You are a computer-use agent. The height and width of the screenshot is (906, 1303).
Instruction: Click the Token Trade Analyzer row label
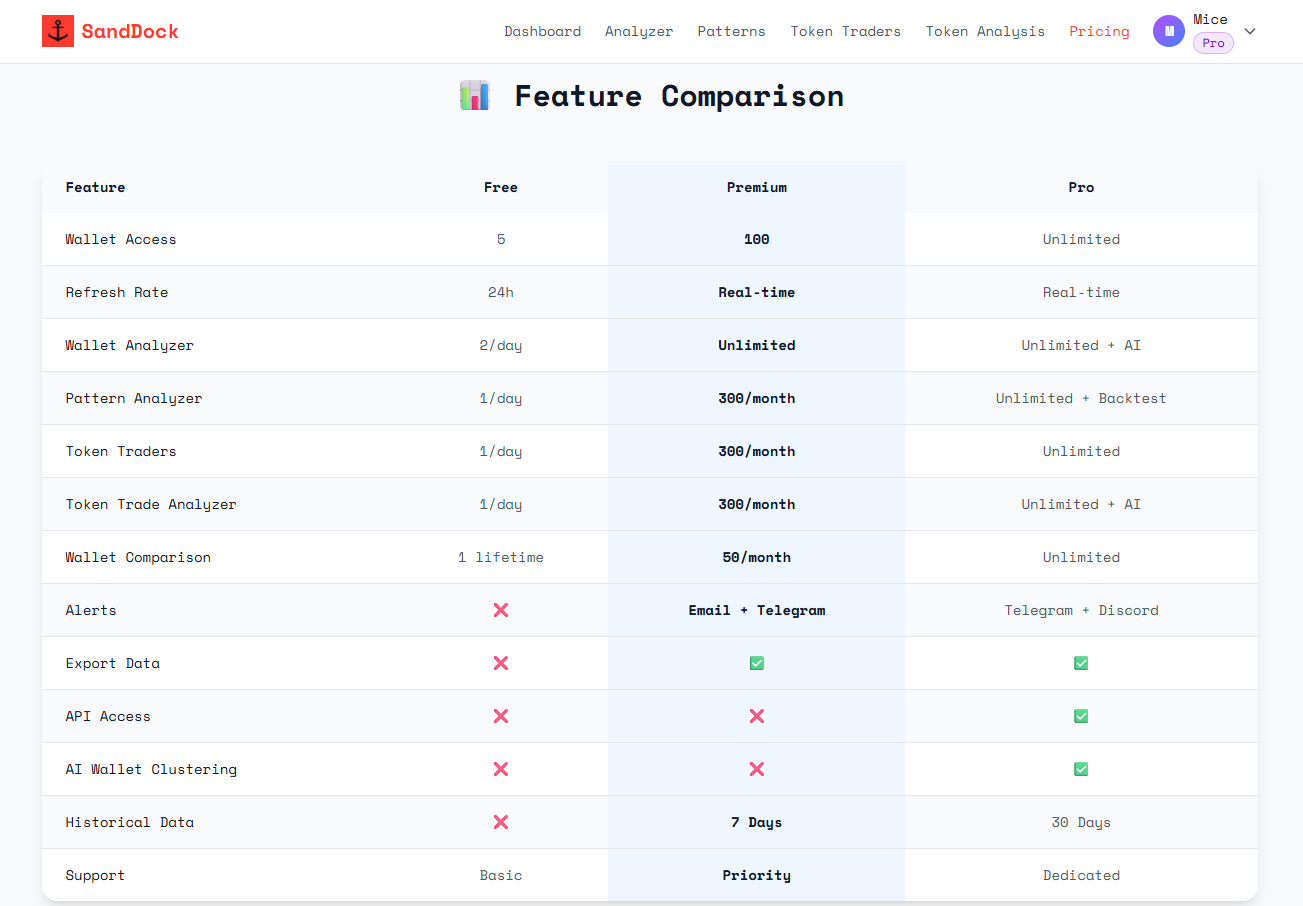click(151, 504)
